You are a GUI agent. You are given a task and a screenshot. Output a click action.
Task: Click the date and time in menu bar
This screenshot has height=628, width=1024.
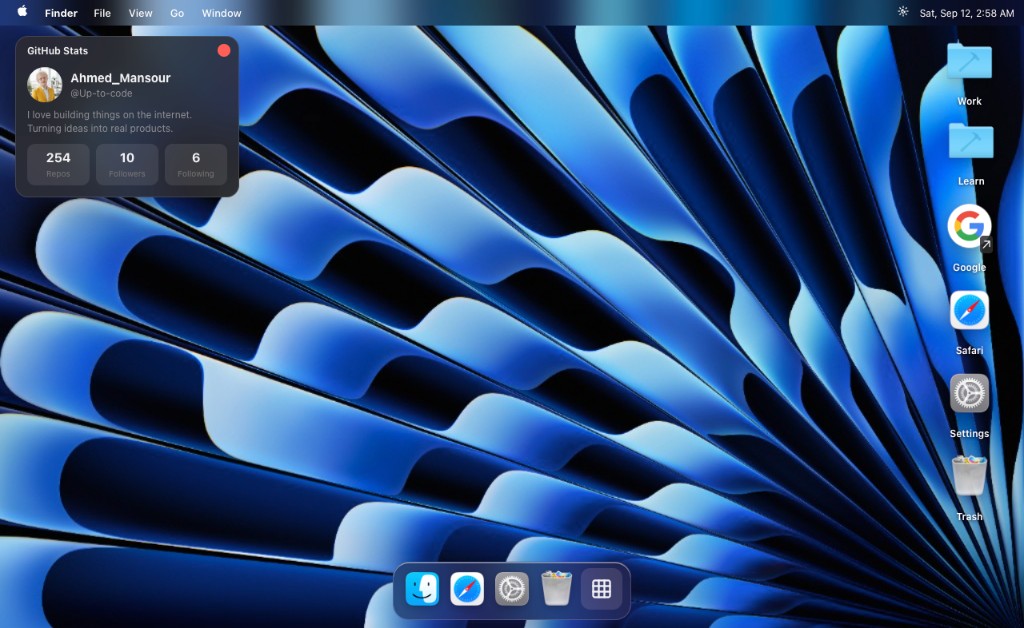point(967,13)
